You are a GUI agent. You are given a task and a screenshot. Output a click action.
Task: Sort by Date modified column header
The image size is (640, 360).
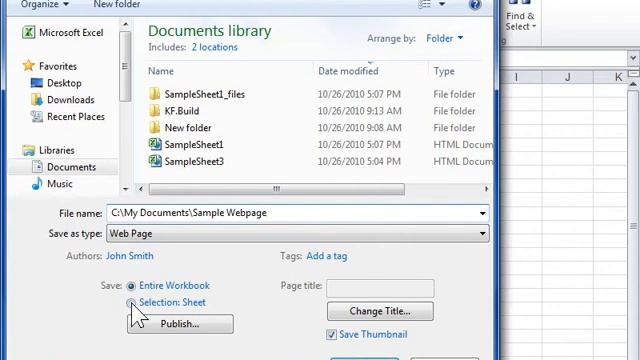point(348,71)
